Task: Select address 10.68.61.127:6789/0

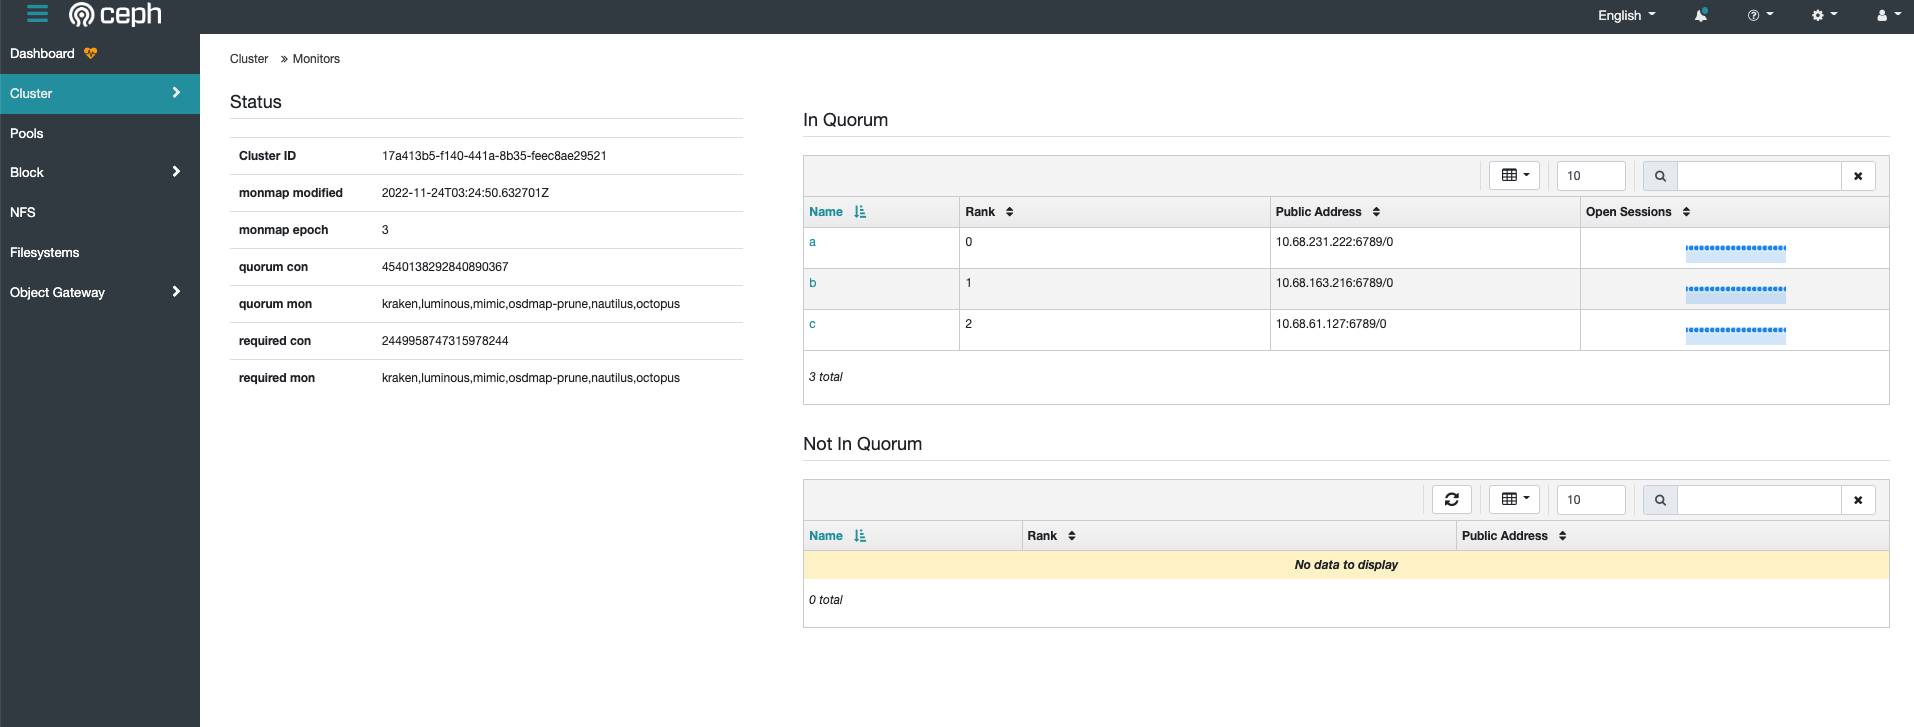Action: (x=1331, y=324)
